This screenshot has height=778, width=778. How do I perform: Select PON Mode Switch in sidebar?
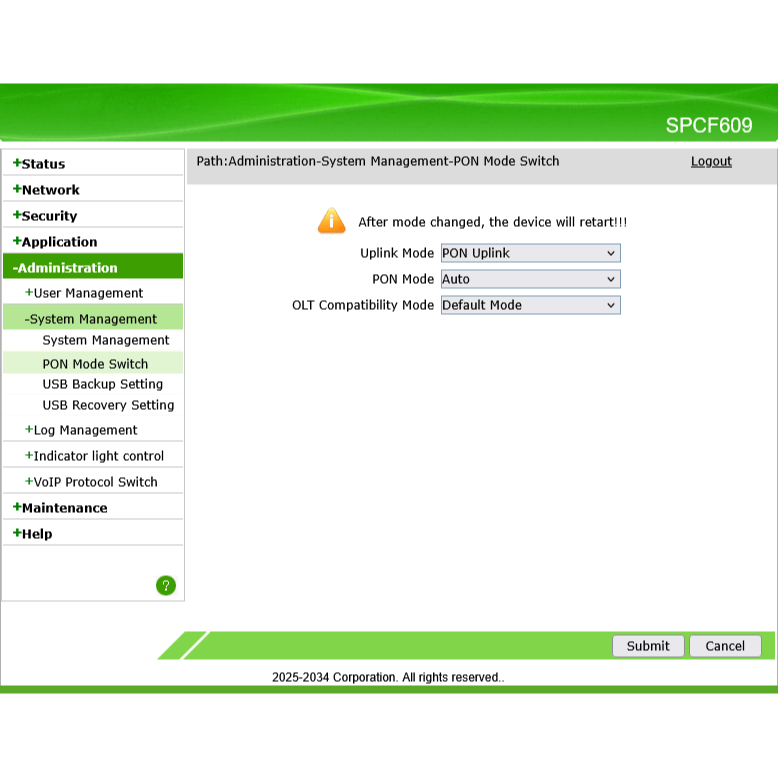click(x=95, y=364)
